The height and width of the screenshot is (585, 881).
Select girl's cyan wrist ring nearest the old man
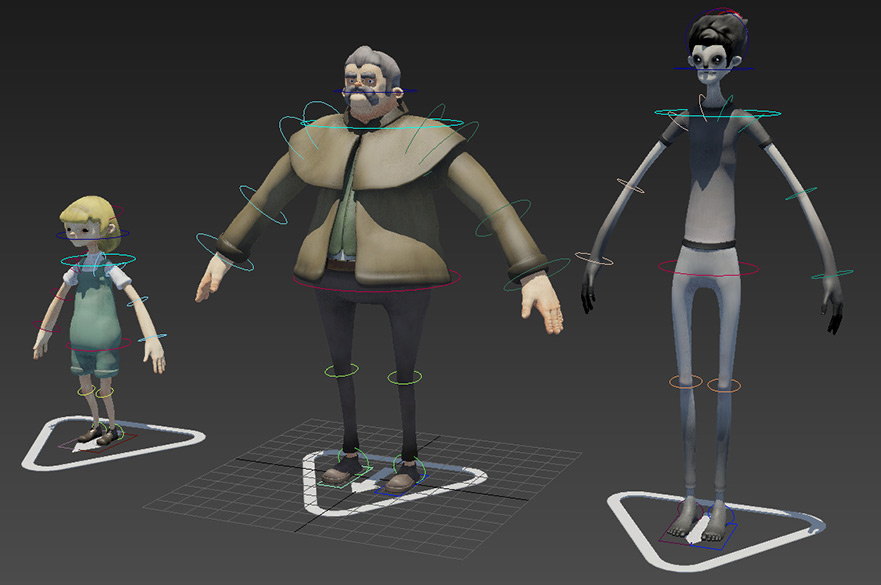152,338
